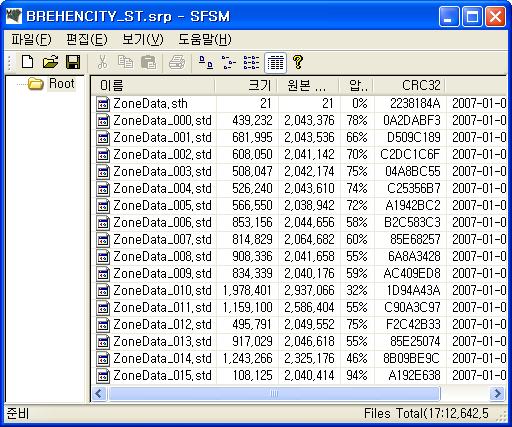Open the 편집(E) menu
The width and height of the screenshot is (512, 427).
tap(87, 40)
